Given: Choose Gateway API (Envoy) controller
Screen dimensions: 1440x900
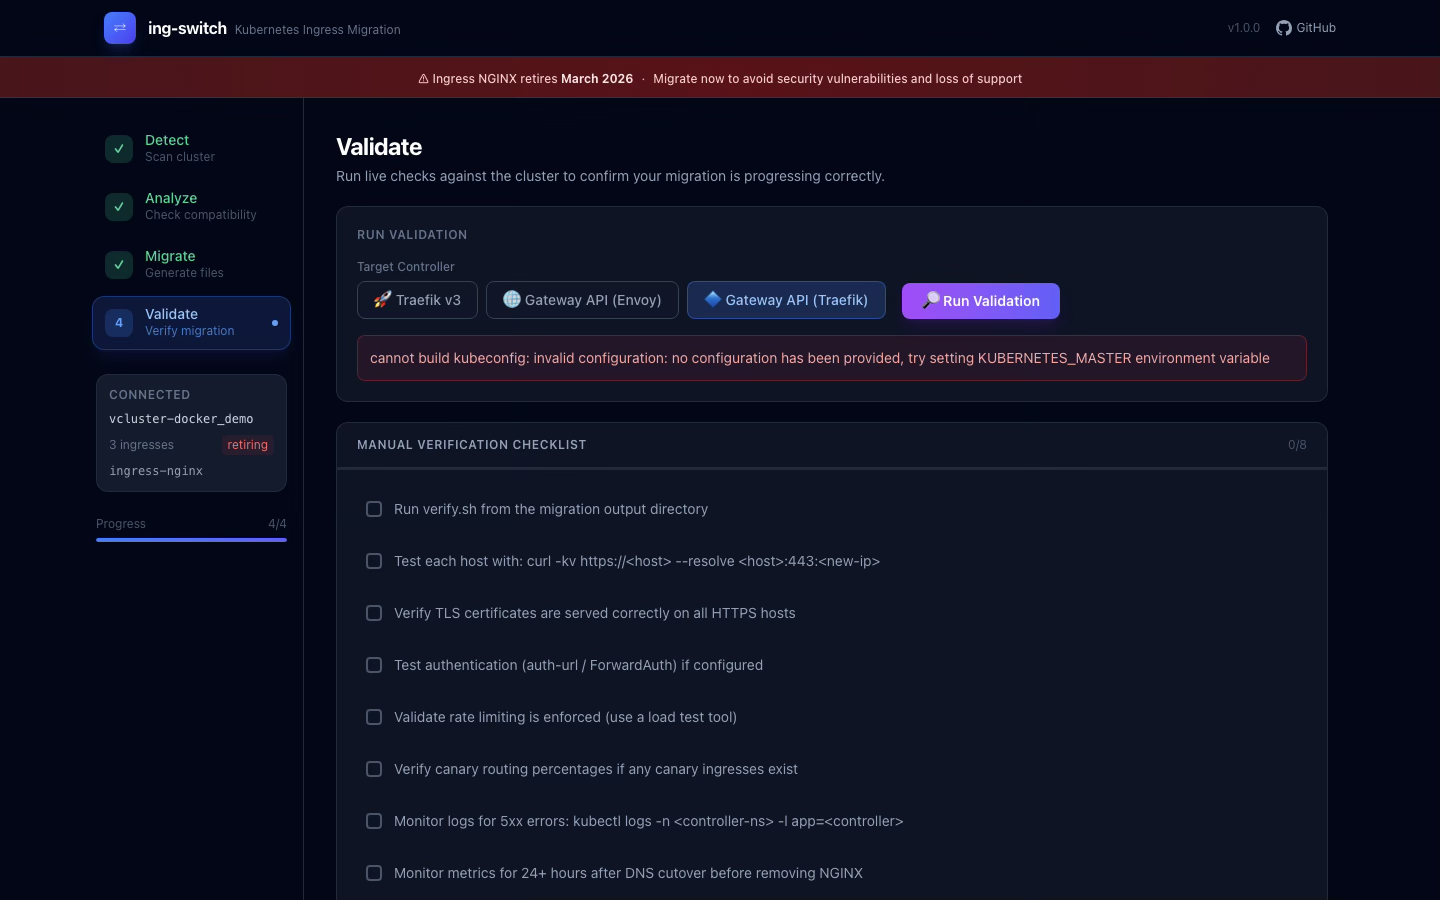Looking at the screenshot, I should click(x=582, y=300).
